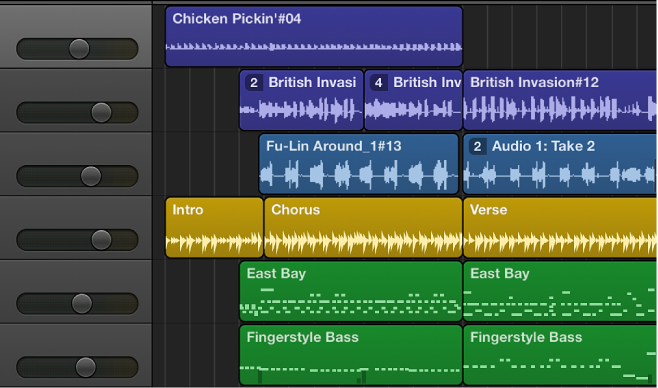Select the first East Bay MIDI region

(351, 292)
